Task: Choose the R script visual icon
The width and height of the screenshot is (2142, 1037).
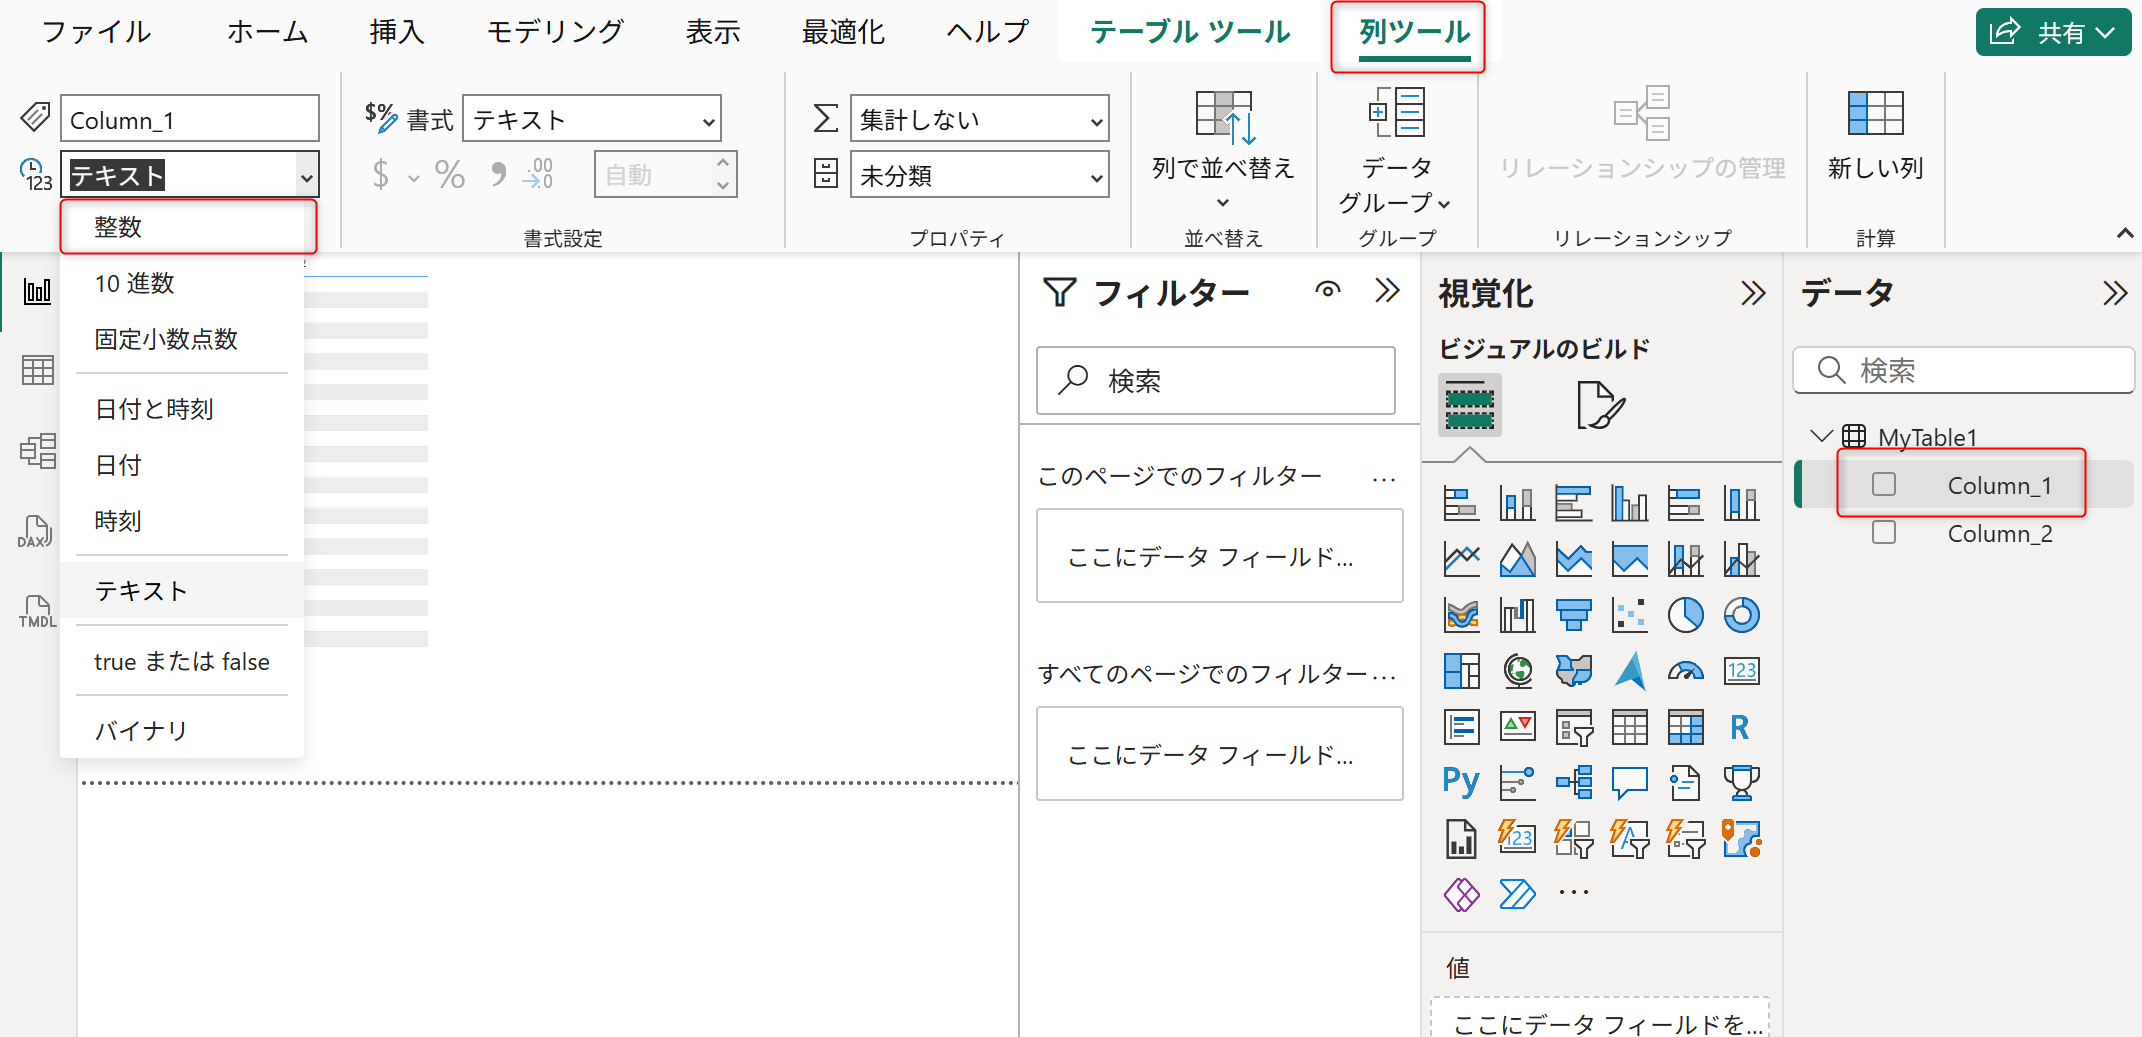Action: [x=1740, y=727]
